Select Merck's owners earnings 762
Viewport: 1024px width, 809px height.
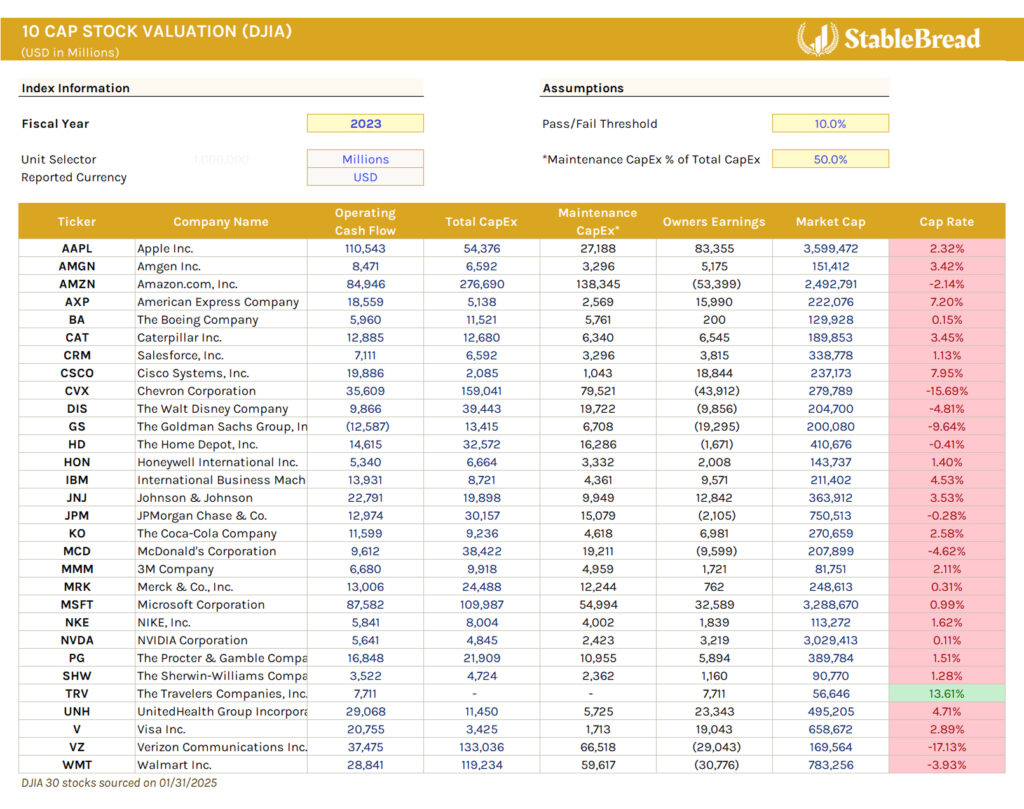click(714, 586)
